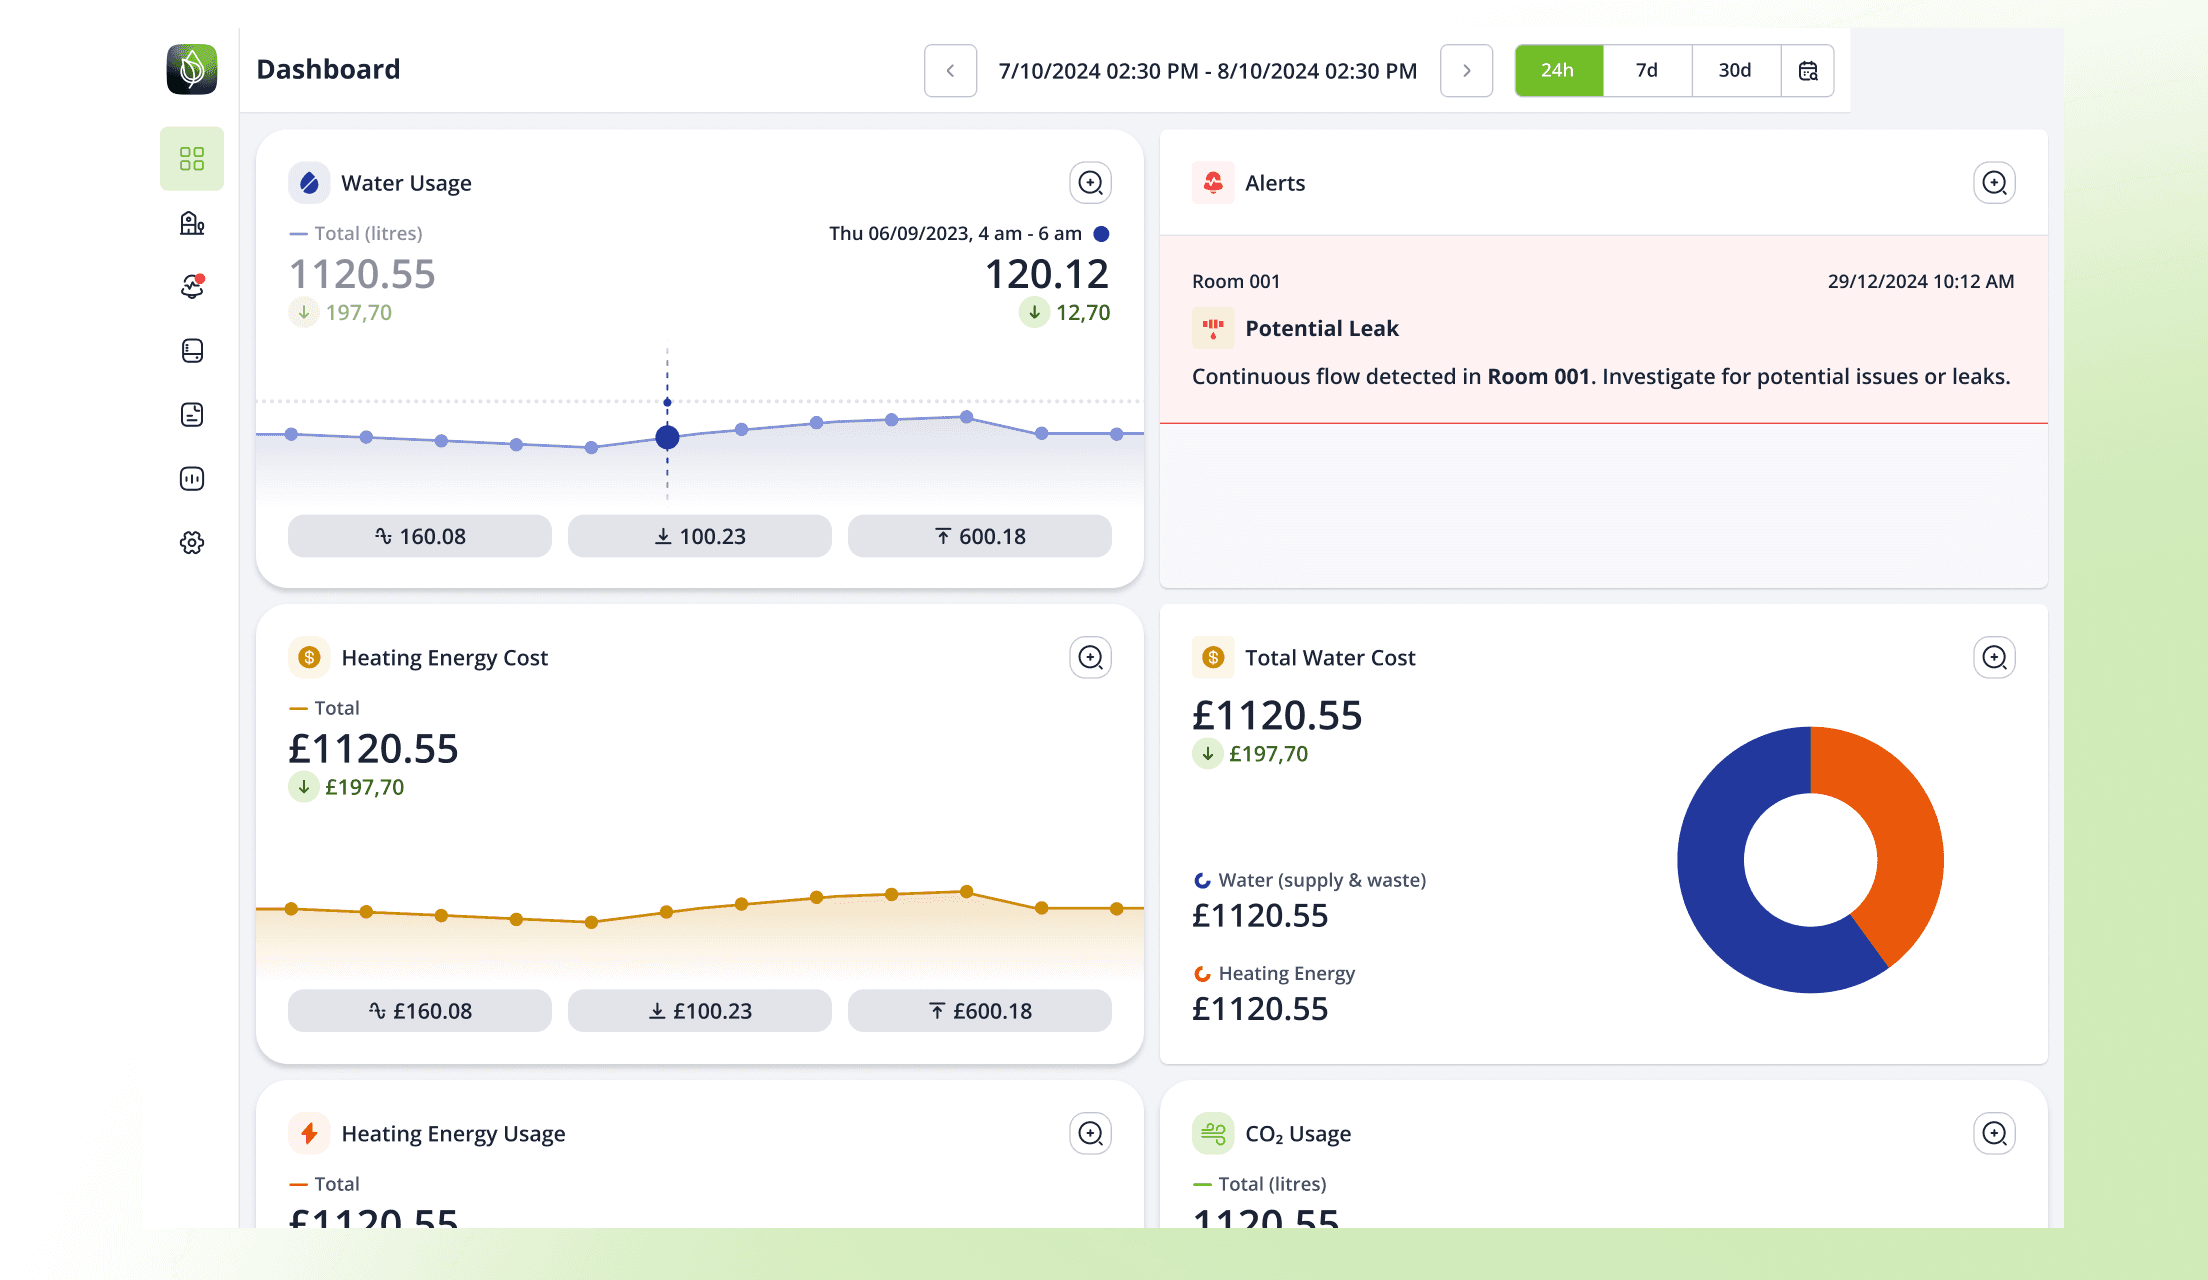
Task: Click the Water Usage total 1120.55
Action: coord(362,274)
